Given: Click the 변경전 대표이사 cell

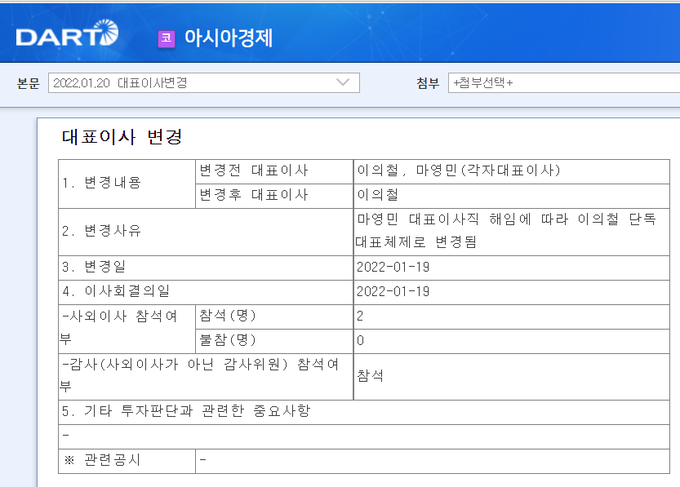Looking at the screenshot, I should coord(254,171).
